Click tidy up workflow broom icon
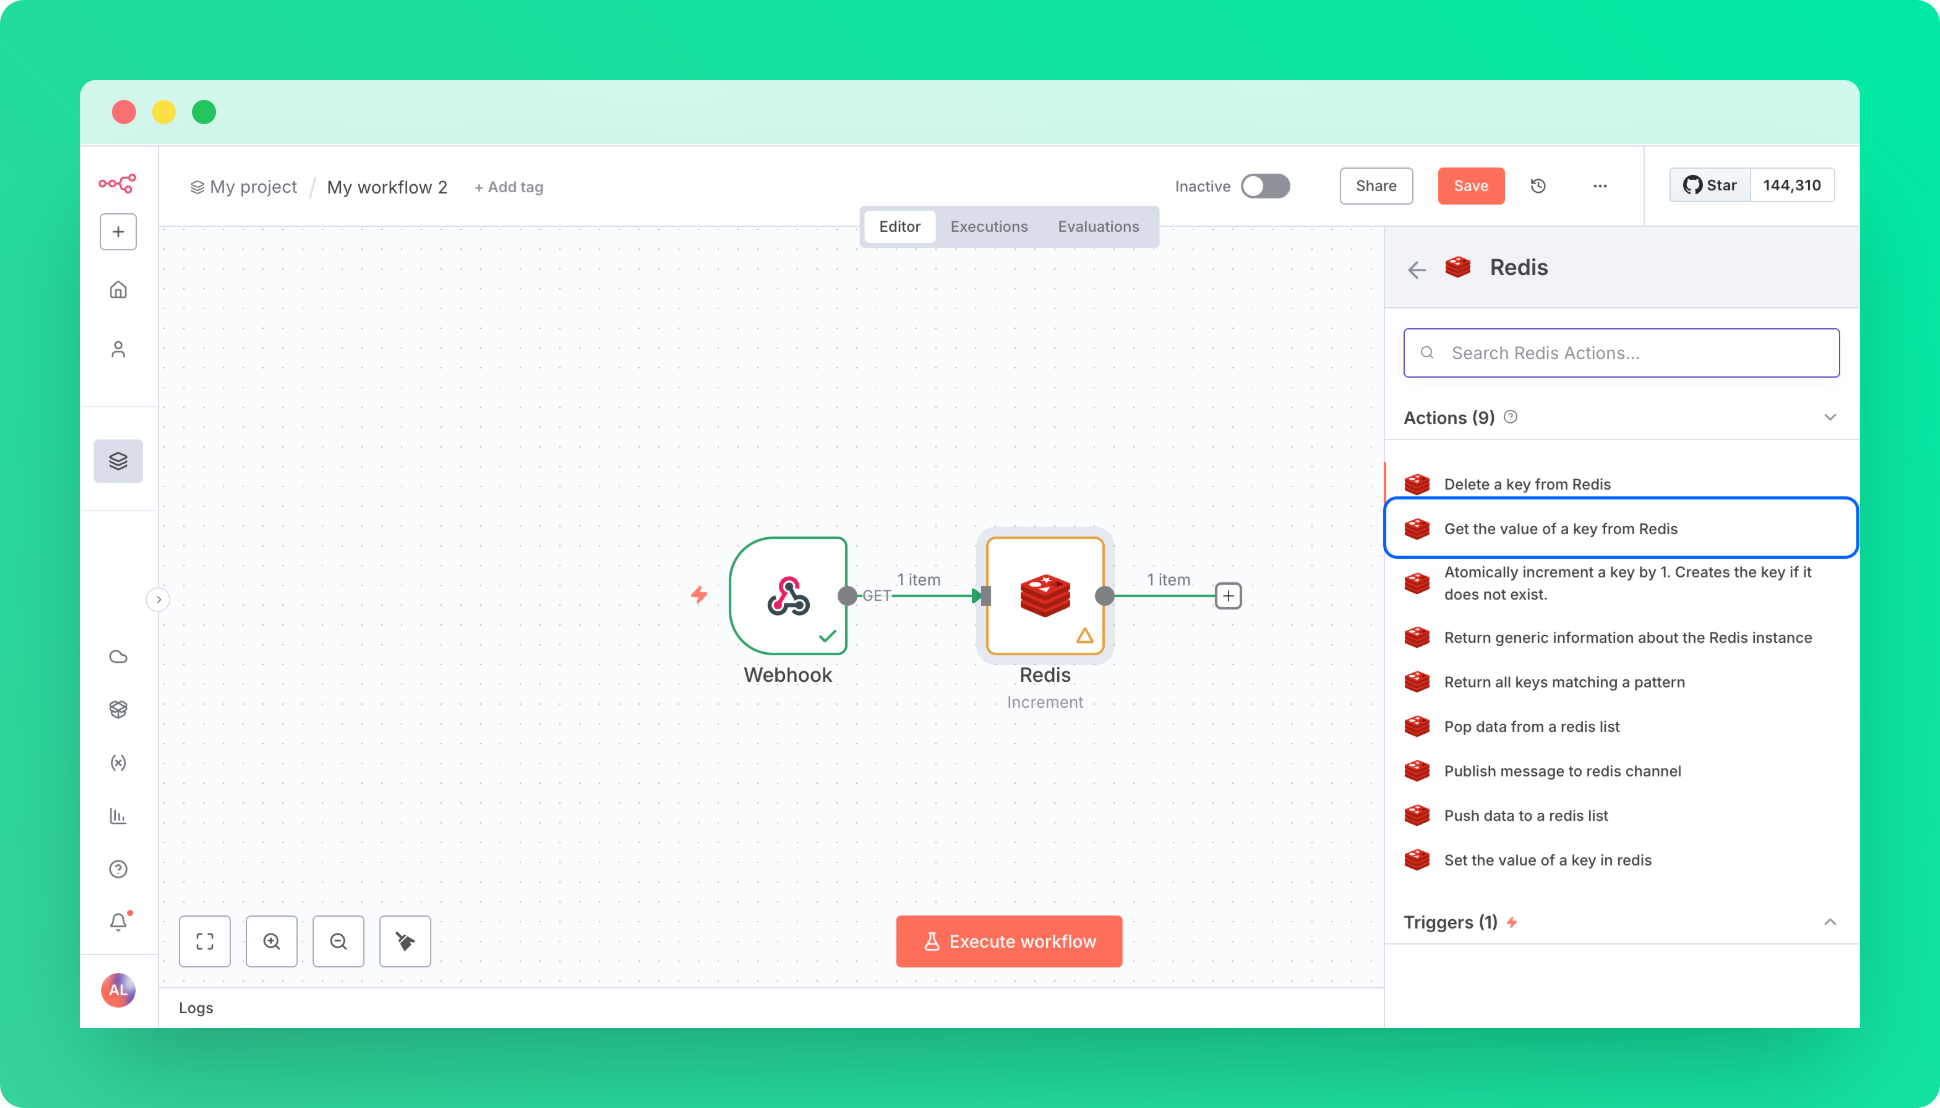Screen dimensions: 1940x1108 405,941
